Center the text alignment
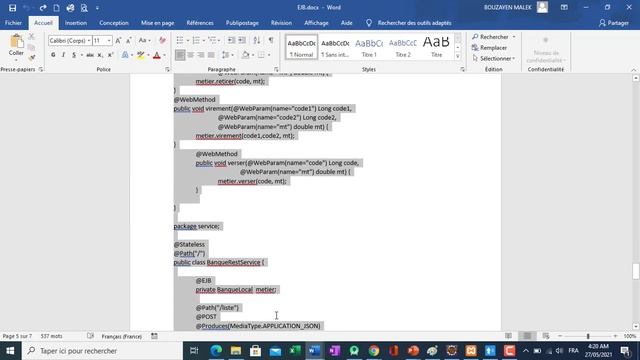640x360 pixels. click(x=191, y=55)
